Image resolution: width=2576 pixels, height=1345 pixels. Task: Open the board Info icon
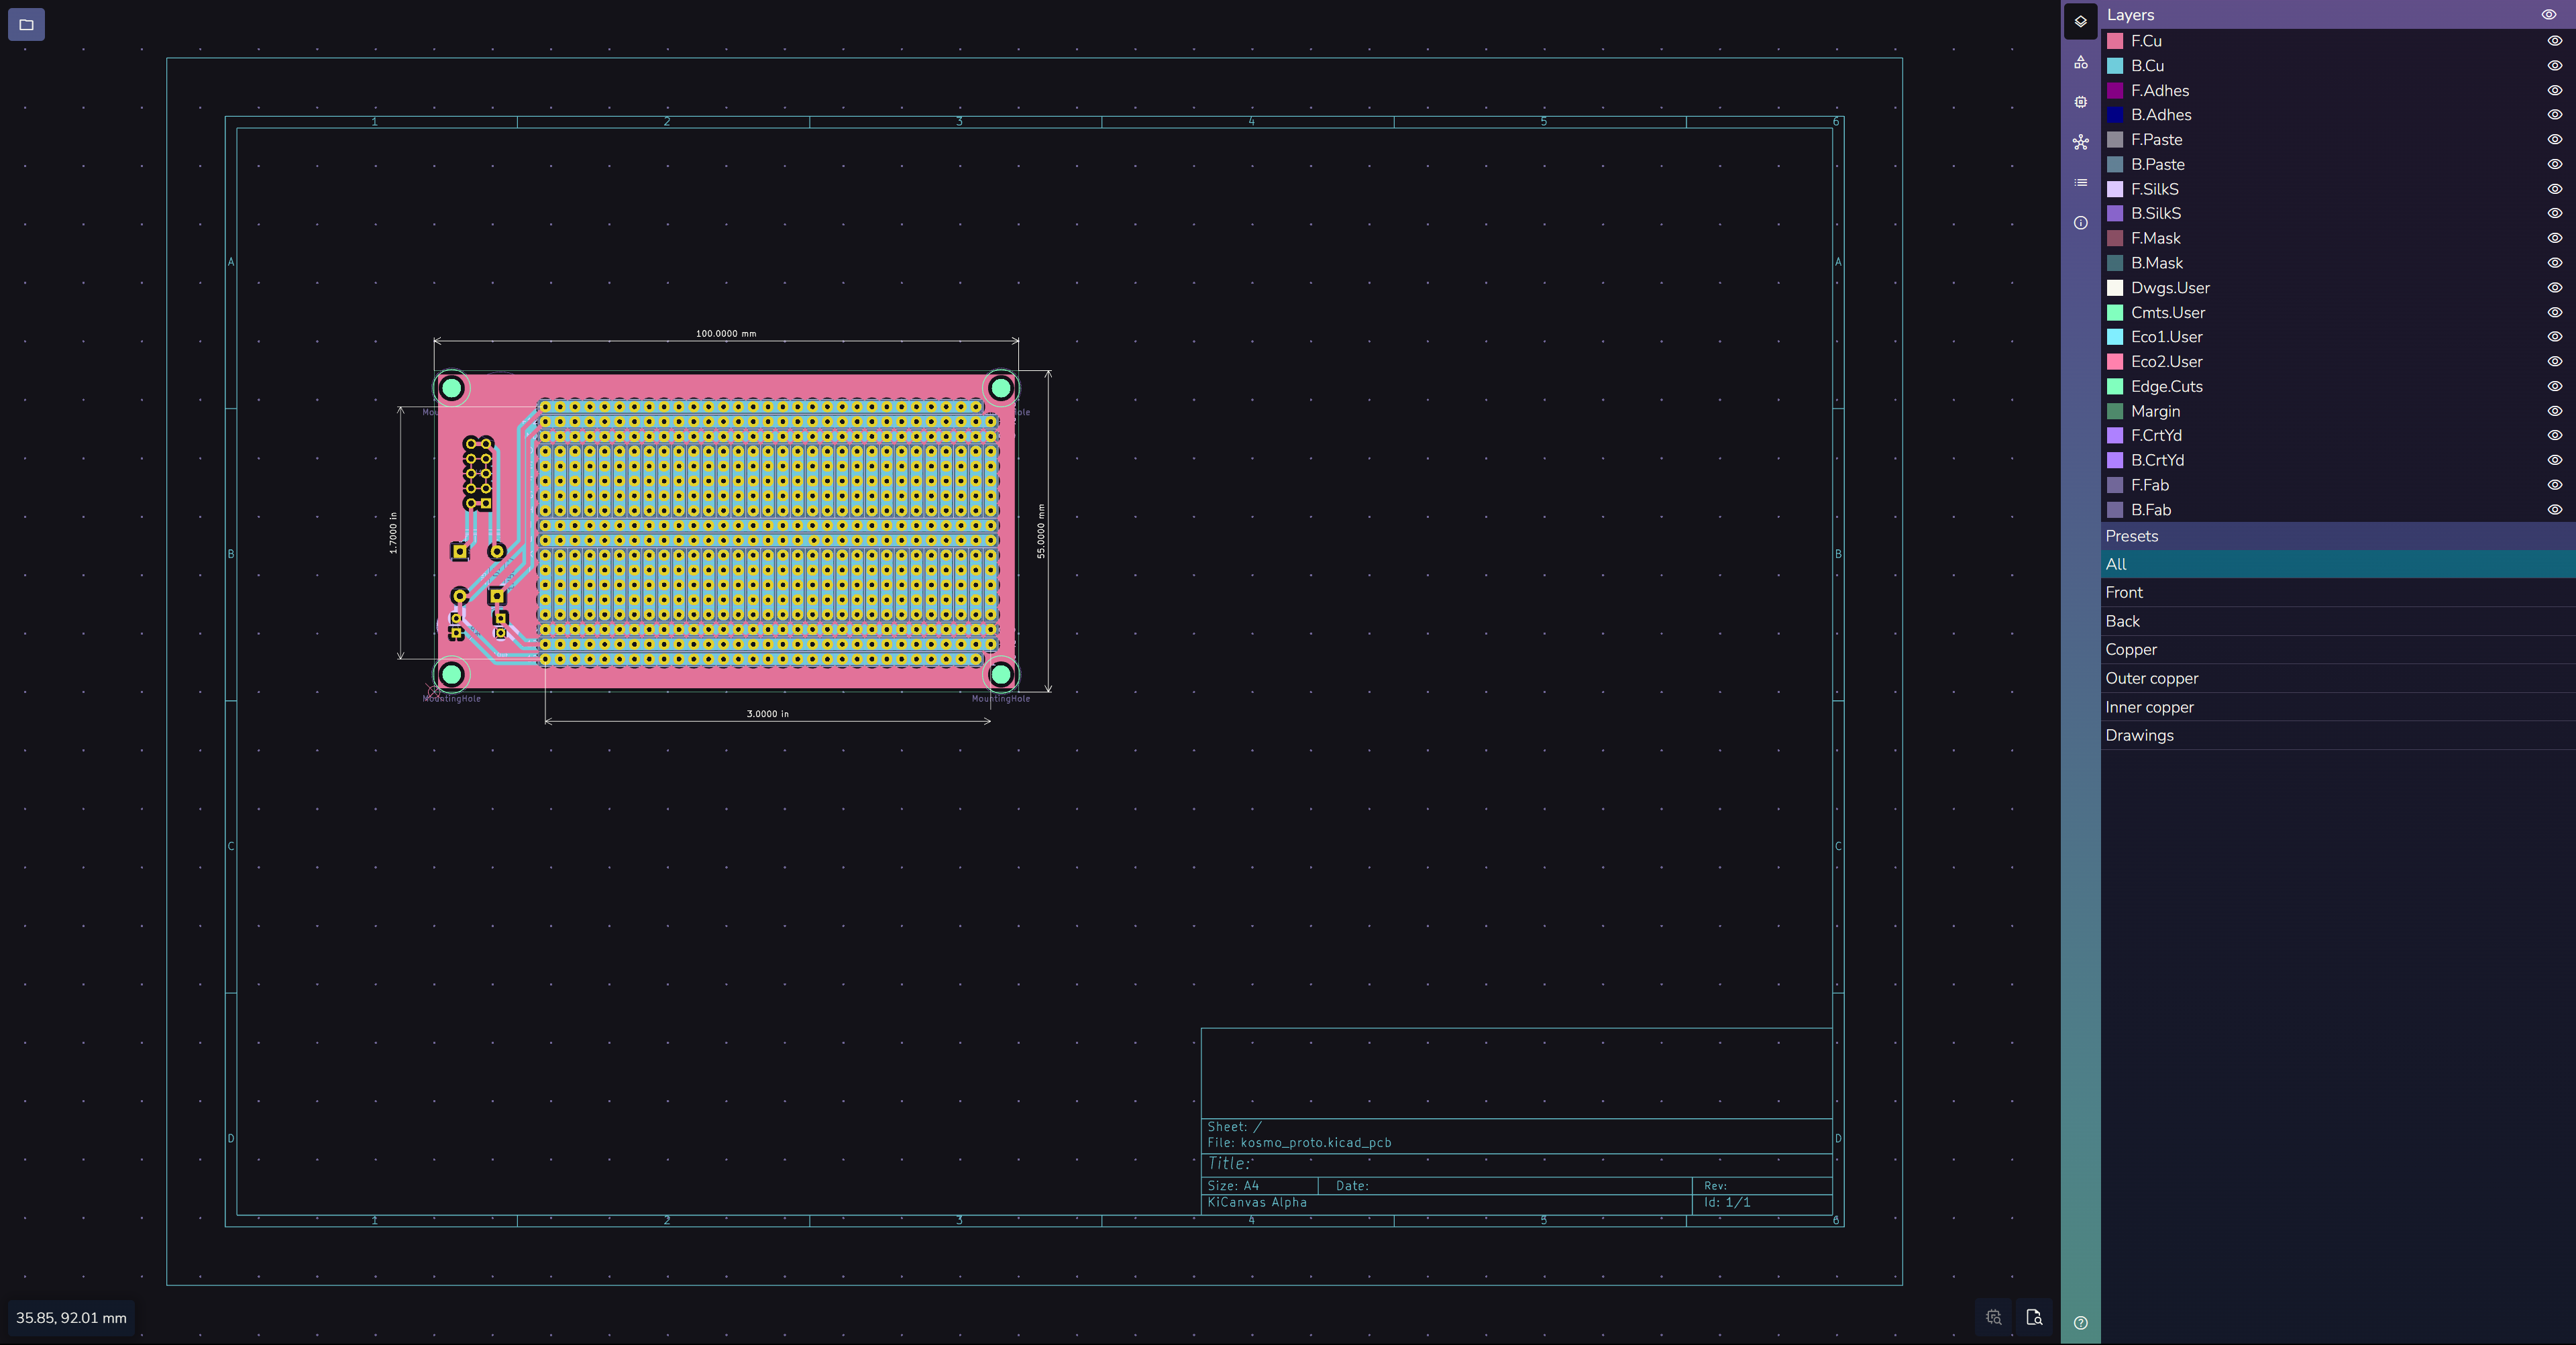tap(2080, 223)
